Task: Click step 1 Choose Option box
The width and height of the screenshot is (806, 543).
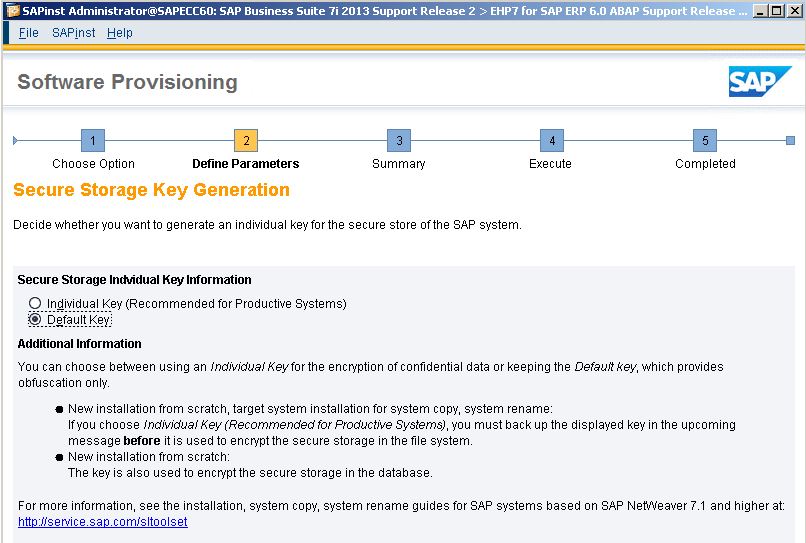Action: tap(93, 140)
